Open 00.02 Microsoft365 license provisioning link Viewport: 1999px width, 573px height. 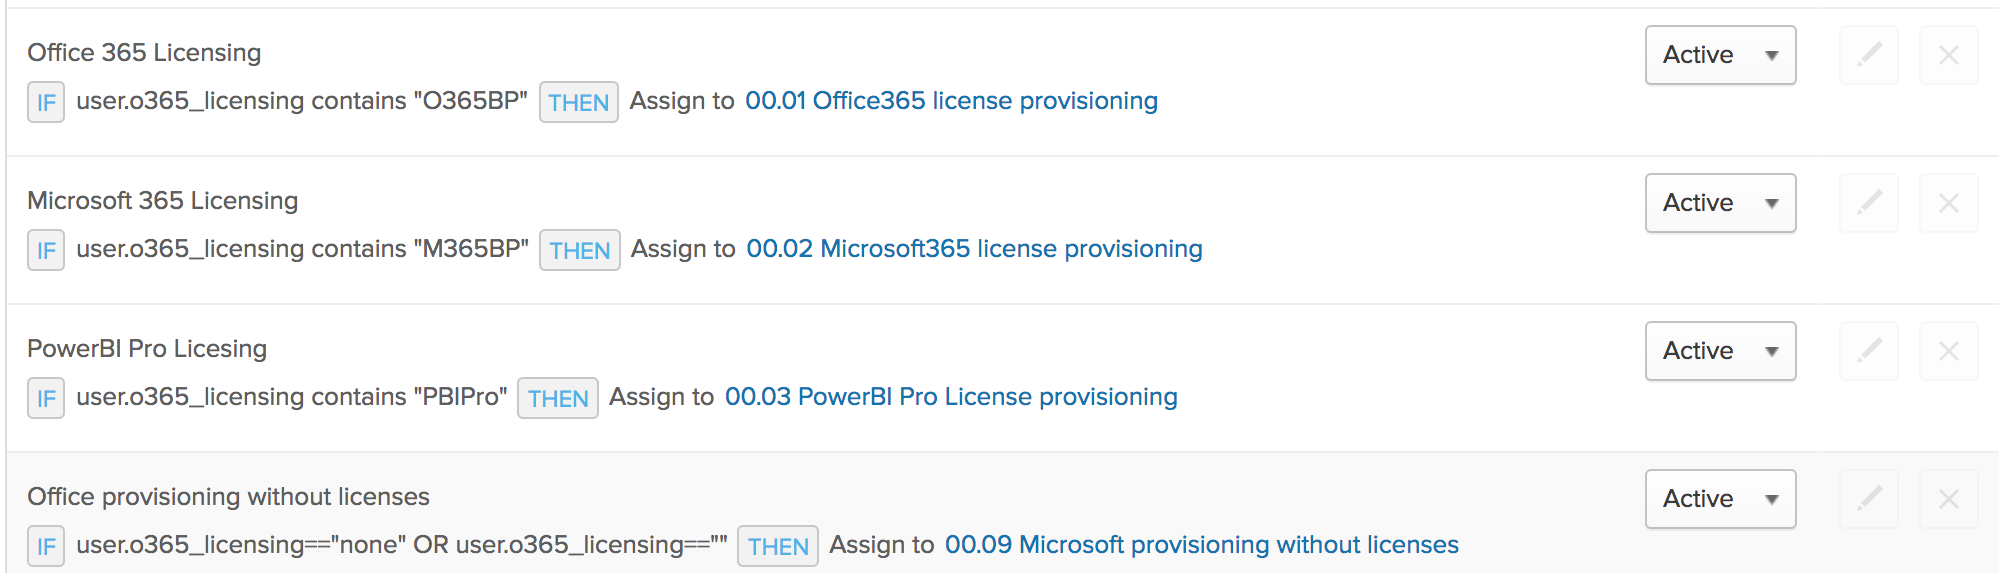coord(974,249)
